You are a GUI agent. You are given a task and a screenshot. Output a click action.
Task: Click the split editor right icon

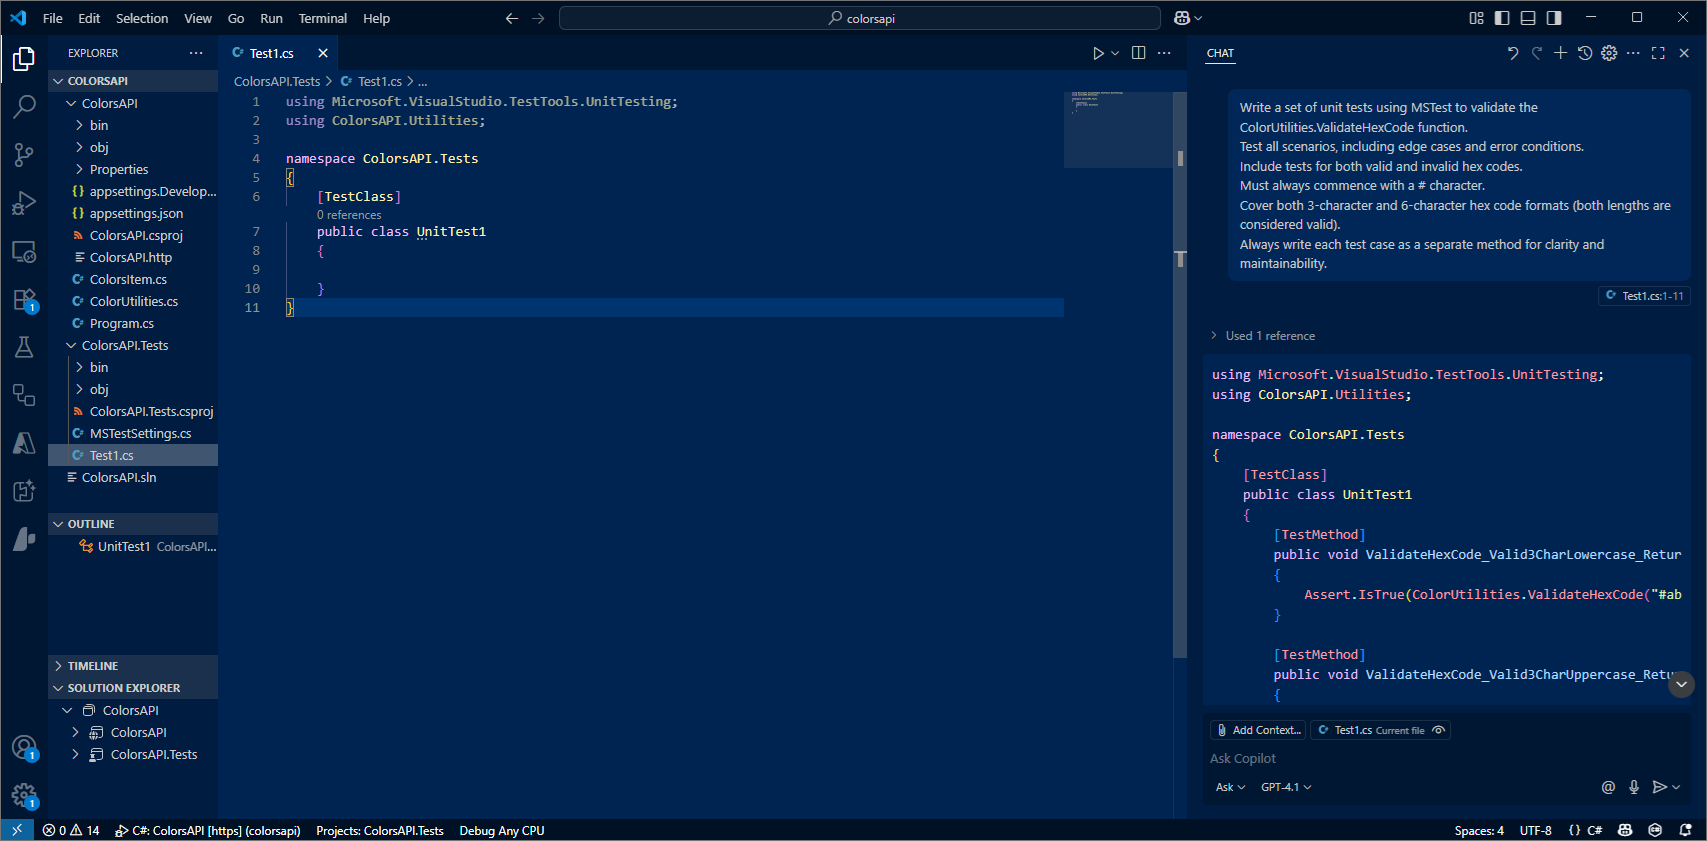click(1138, 53)
